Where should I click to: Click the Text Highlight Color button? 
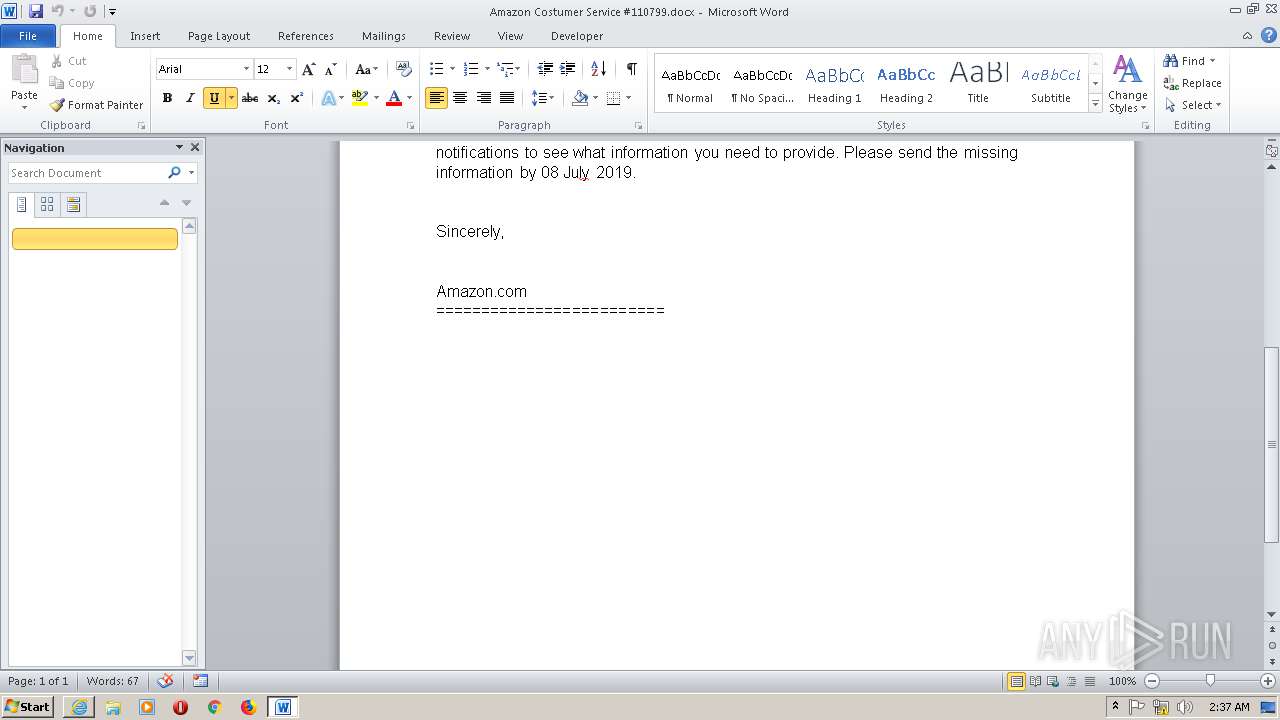pos(359,98)
